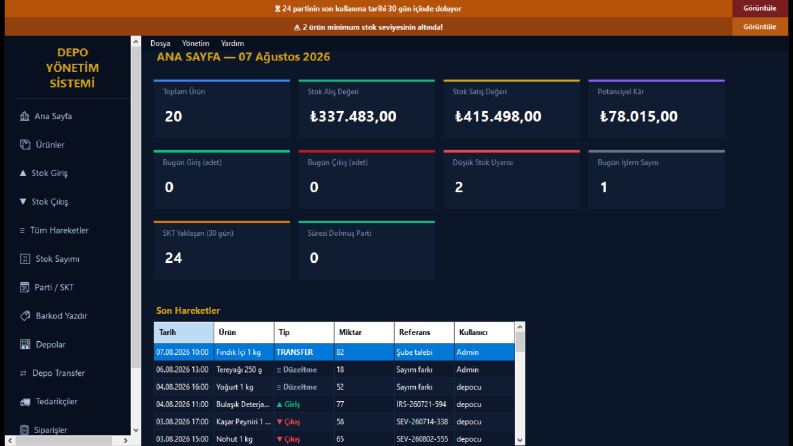793x446 pixels.
Task: Click the warning triangle in the stock banner
Action: point(297,27)
